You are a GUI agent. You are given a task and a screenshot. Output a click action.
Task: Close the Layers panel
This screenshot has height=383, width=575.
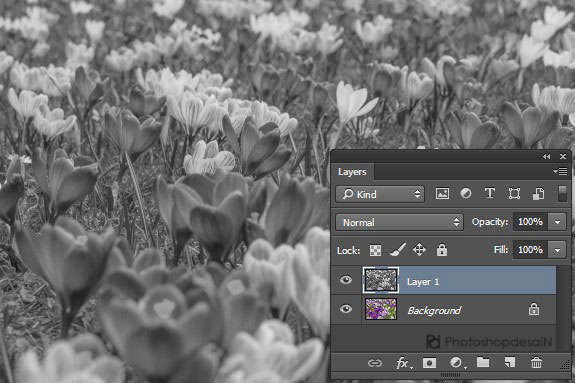click(x=563, y=157)
